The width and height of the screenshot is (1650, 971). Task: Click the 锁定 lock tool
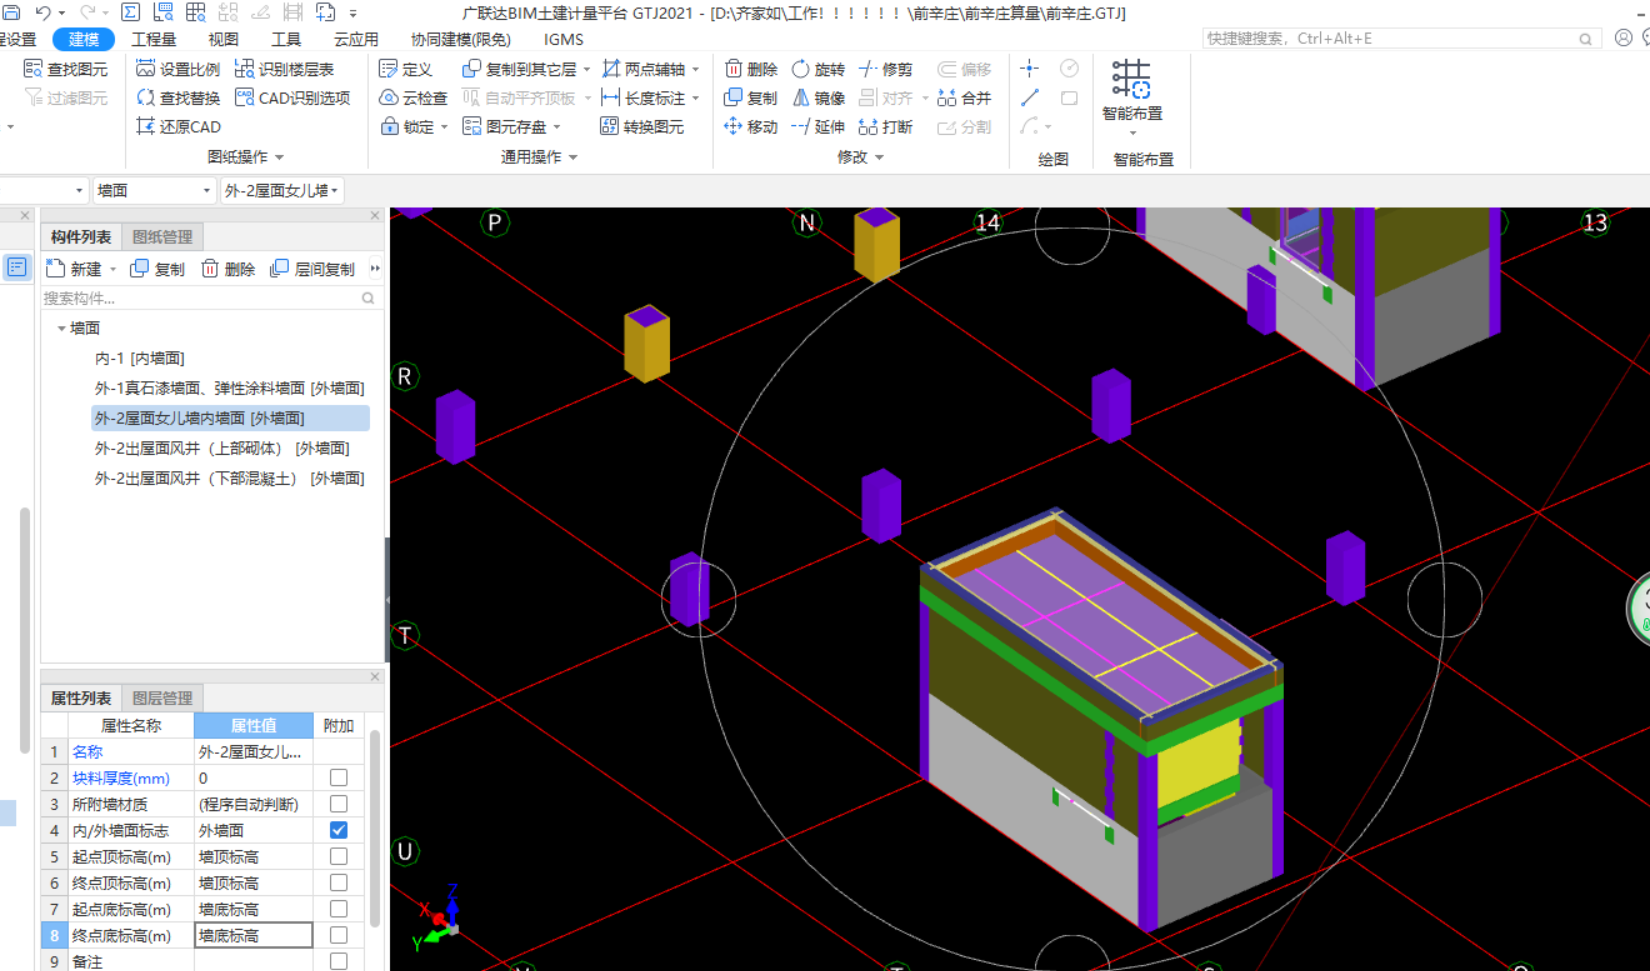click(407, 127)
